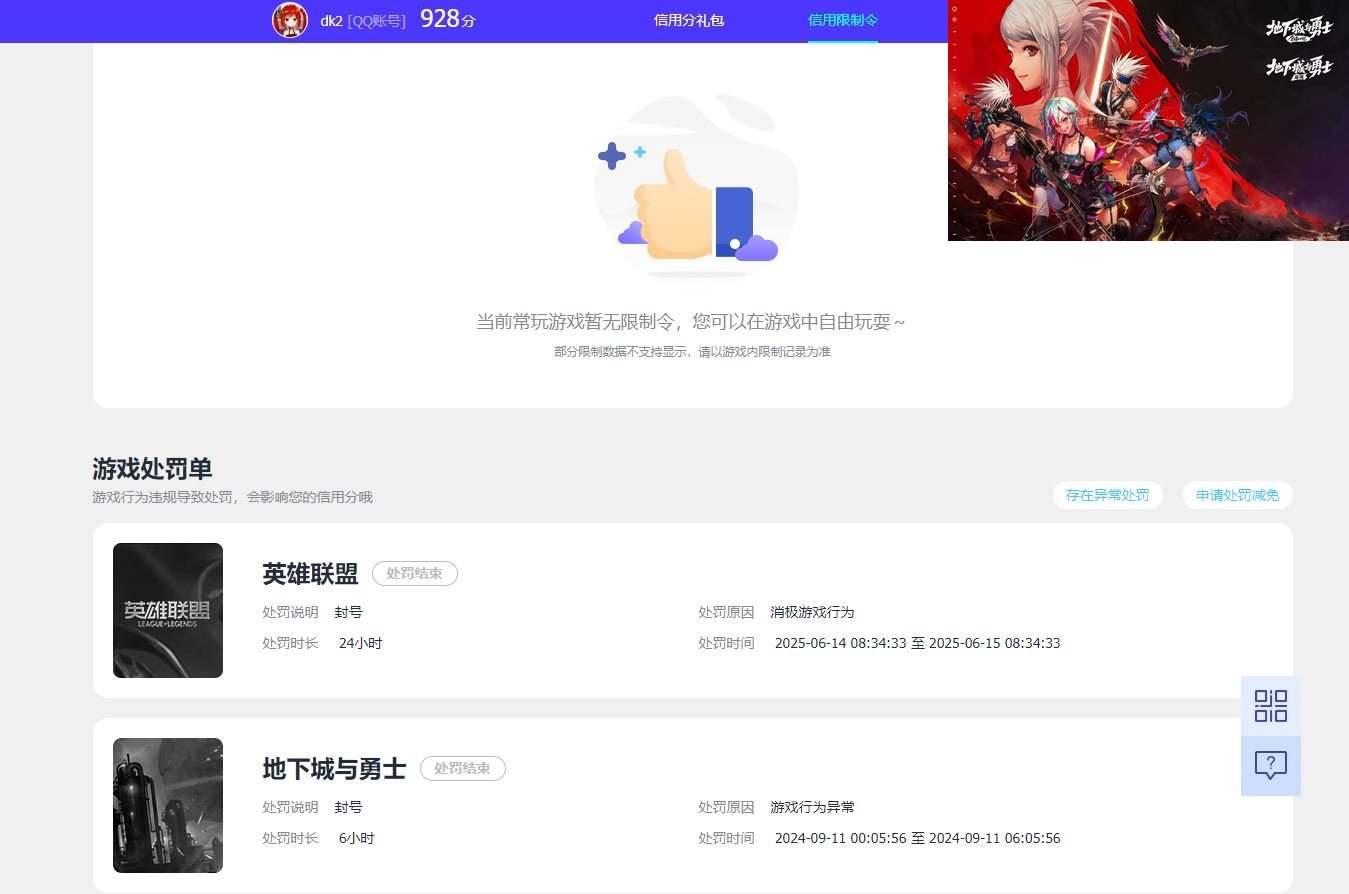
Task: Open the help question chat icon
Action: 1271,766
